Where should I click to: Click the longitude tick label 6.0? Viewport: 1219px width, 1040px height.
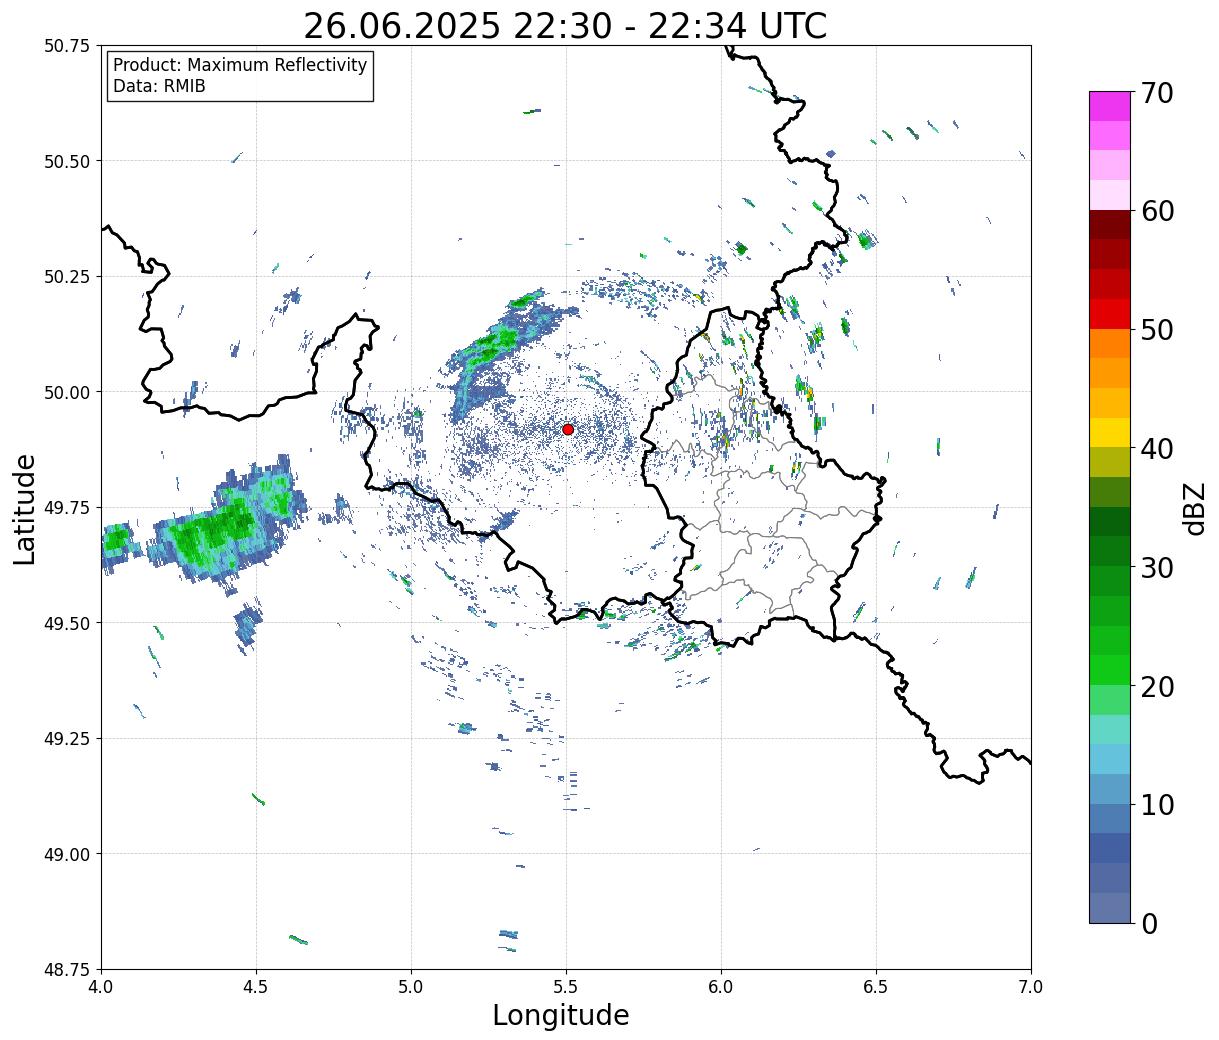point(721,987)
